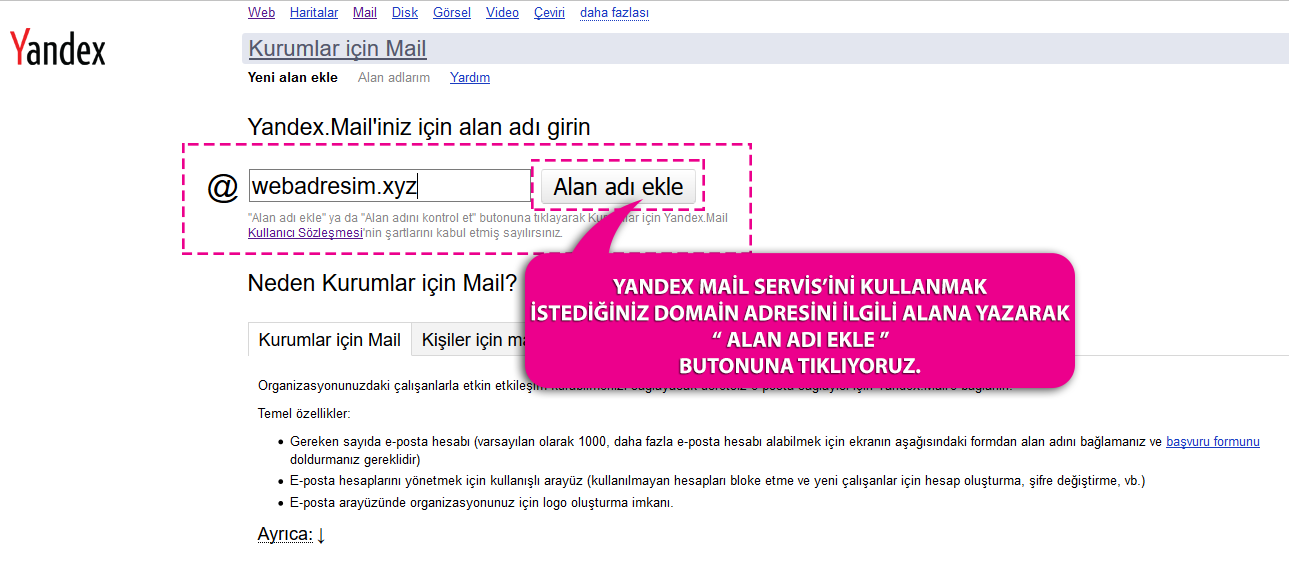This screenshot has width=1289, height=581.
Task: Open Görsel search link
Action: (452, 13)
